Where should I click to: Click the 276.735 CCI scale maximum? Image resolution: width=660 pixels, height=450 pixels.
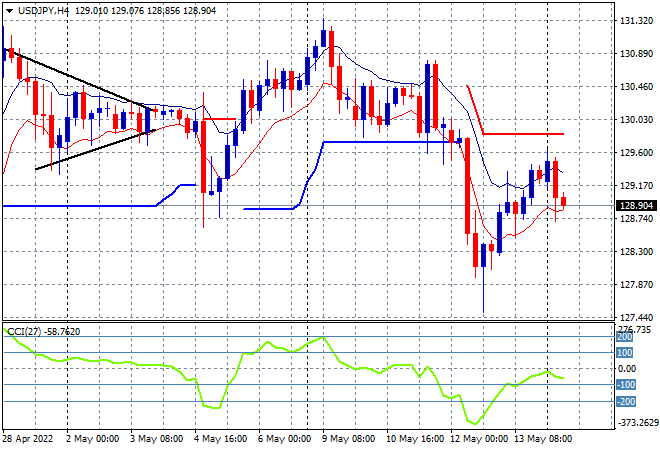634,330
